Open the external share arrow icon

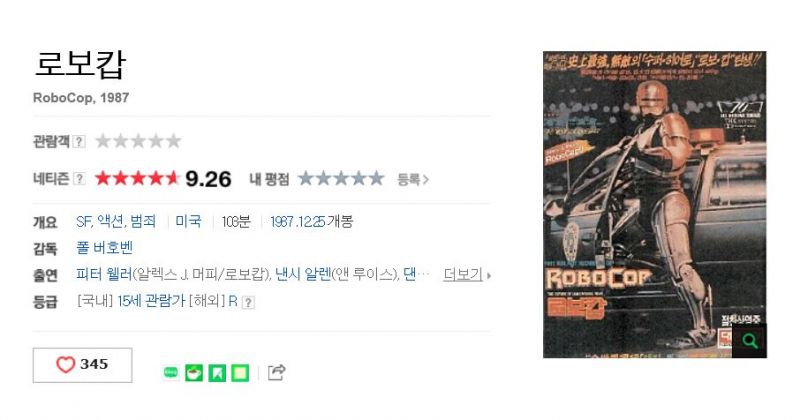point(276,373)
